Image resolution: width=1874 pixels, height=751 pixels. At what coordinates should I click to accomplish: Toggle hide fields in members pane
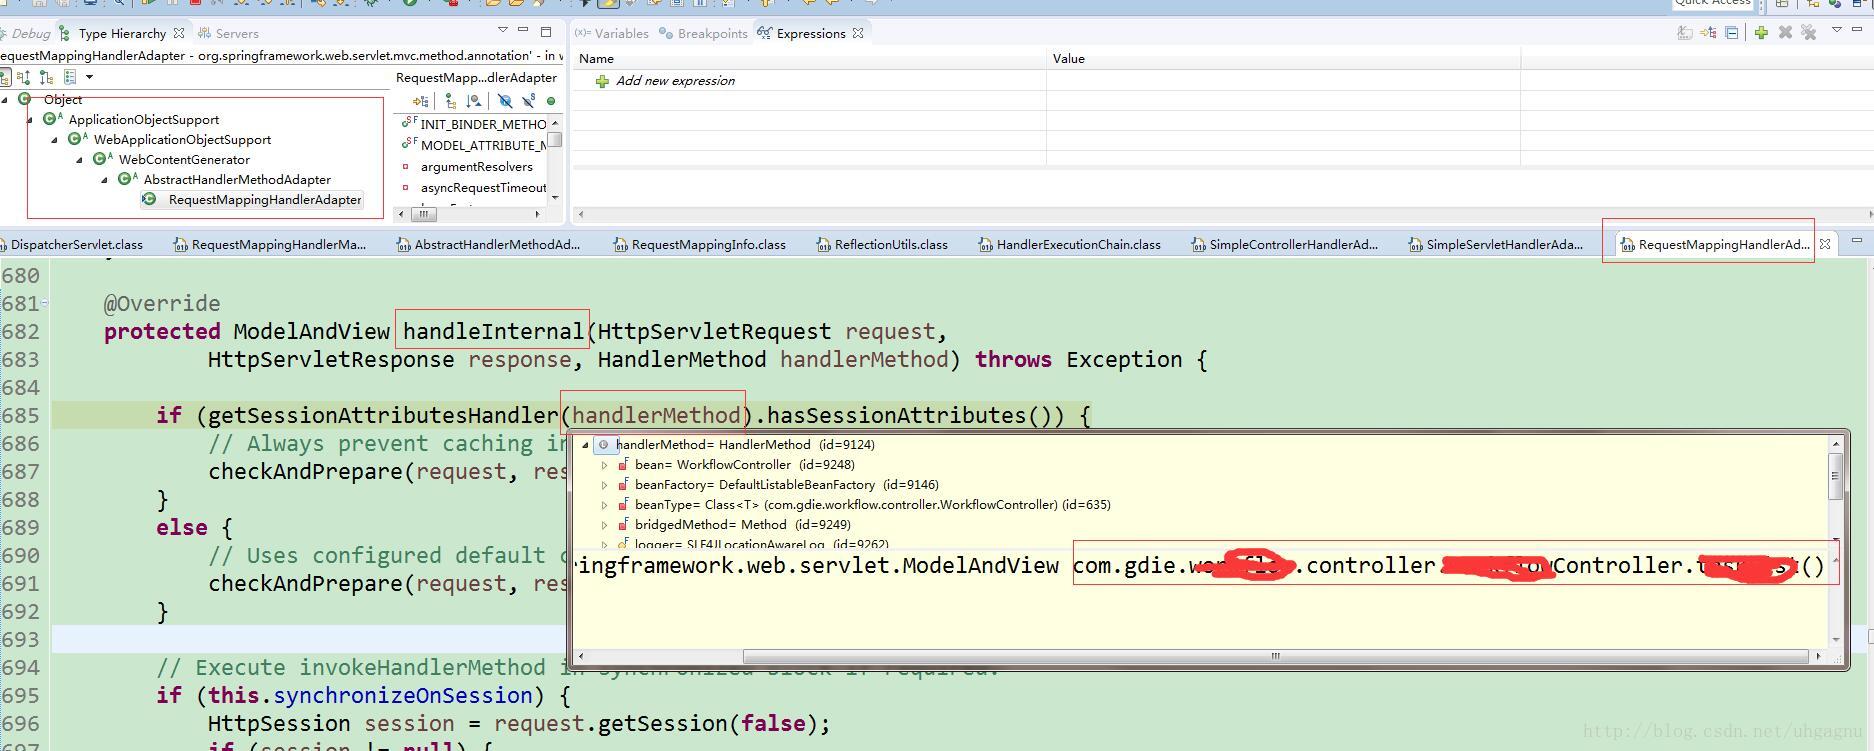tap(505, 101)
